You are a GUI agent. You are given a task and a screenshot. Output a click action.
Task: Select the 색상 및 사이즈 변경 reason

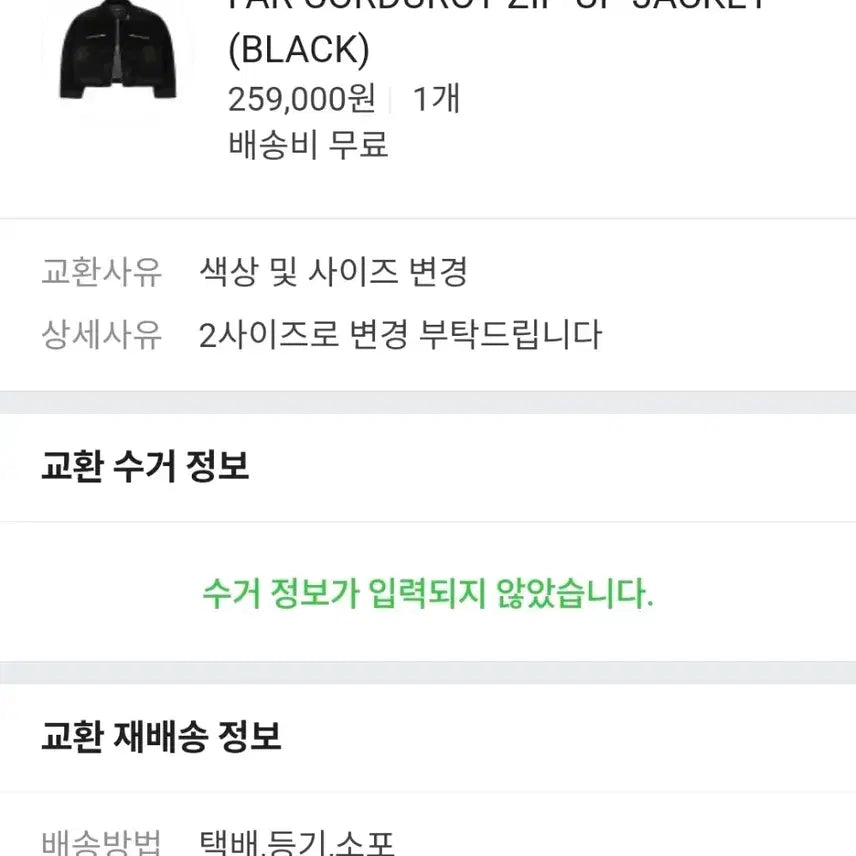click(x=333, y=272)
